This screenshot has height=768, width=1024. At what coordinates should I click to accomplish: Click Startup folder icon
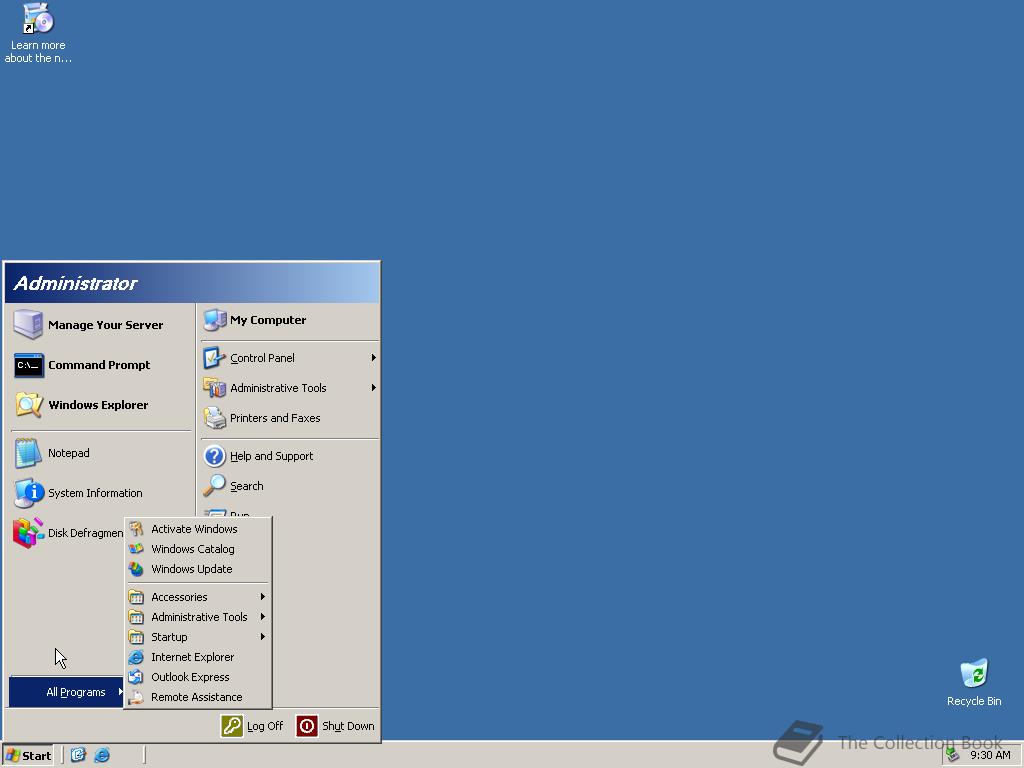tap(136, 637)
